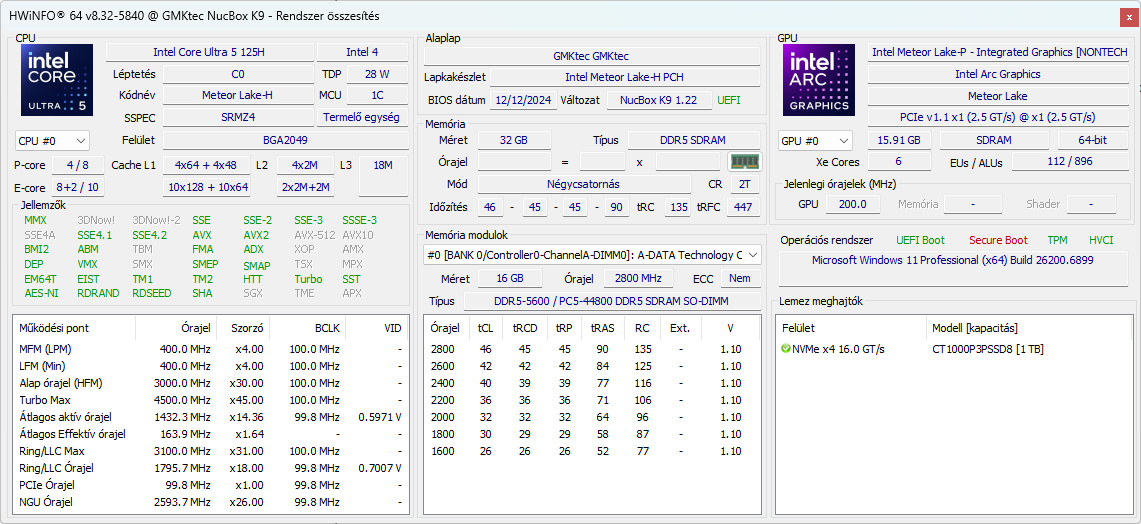The height and width of the screenshot is (524, 1141).
Task: Select the CT1000P3PSSD8 drive entry
Action: [988, 349]
